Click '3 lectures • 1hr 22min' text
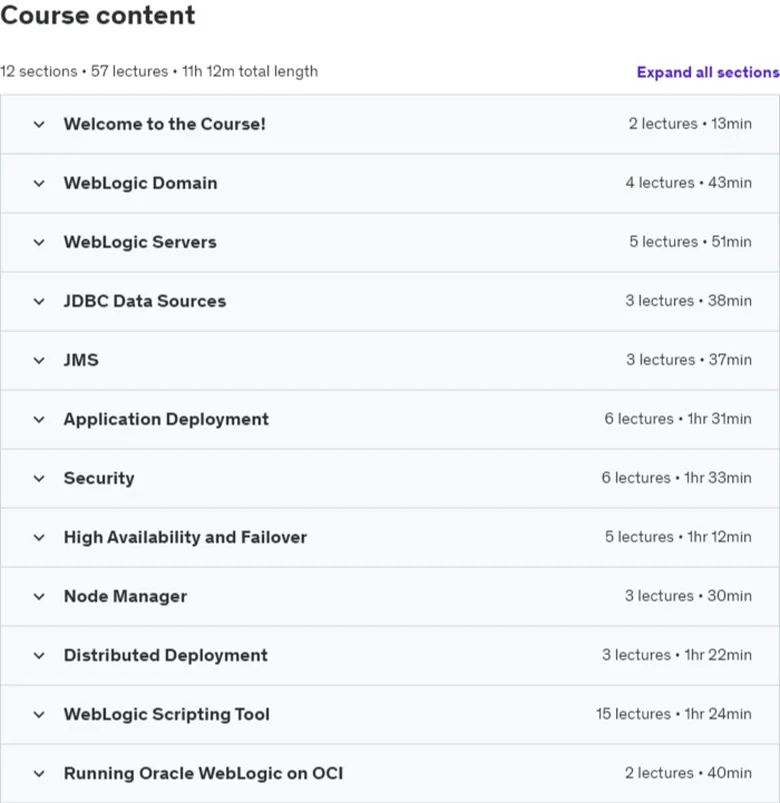Image resolution: width=780 pixels, height=803 pixels. 677,655
